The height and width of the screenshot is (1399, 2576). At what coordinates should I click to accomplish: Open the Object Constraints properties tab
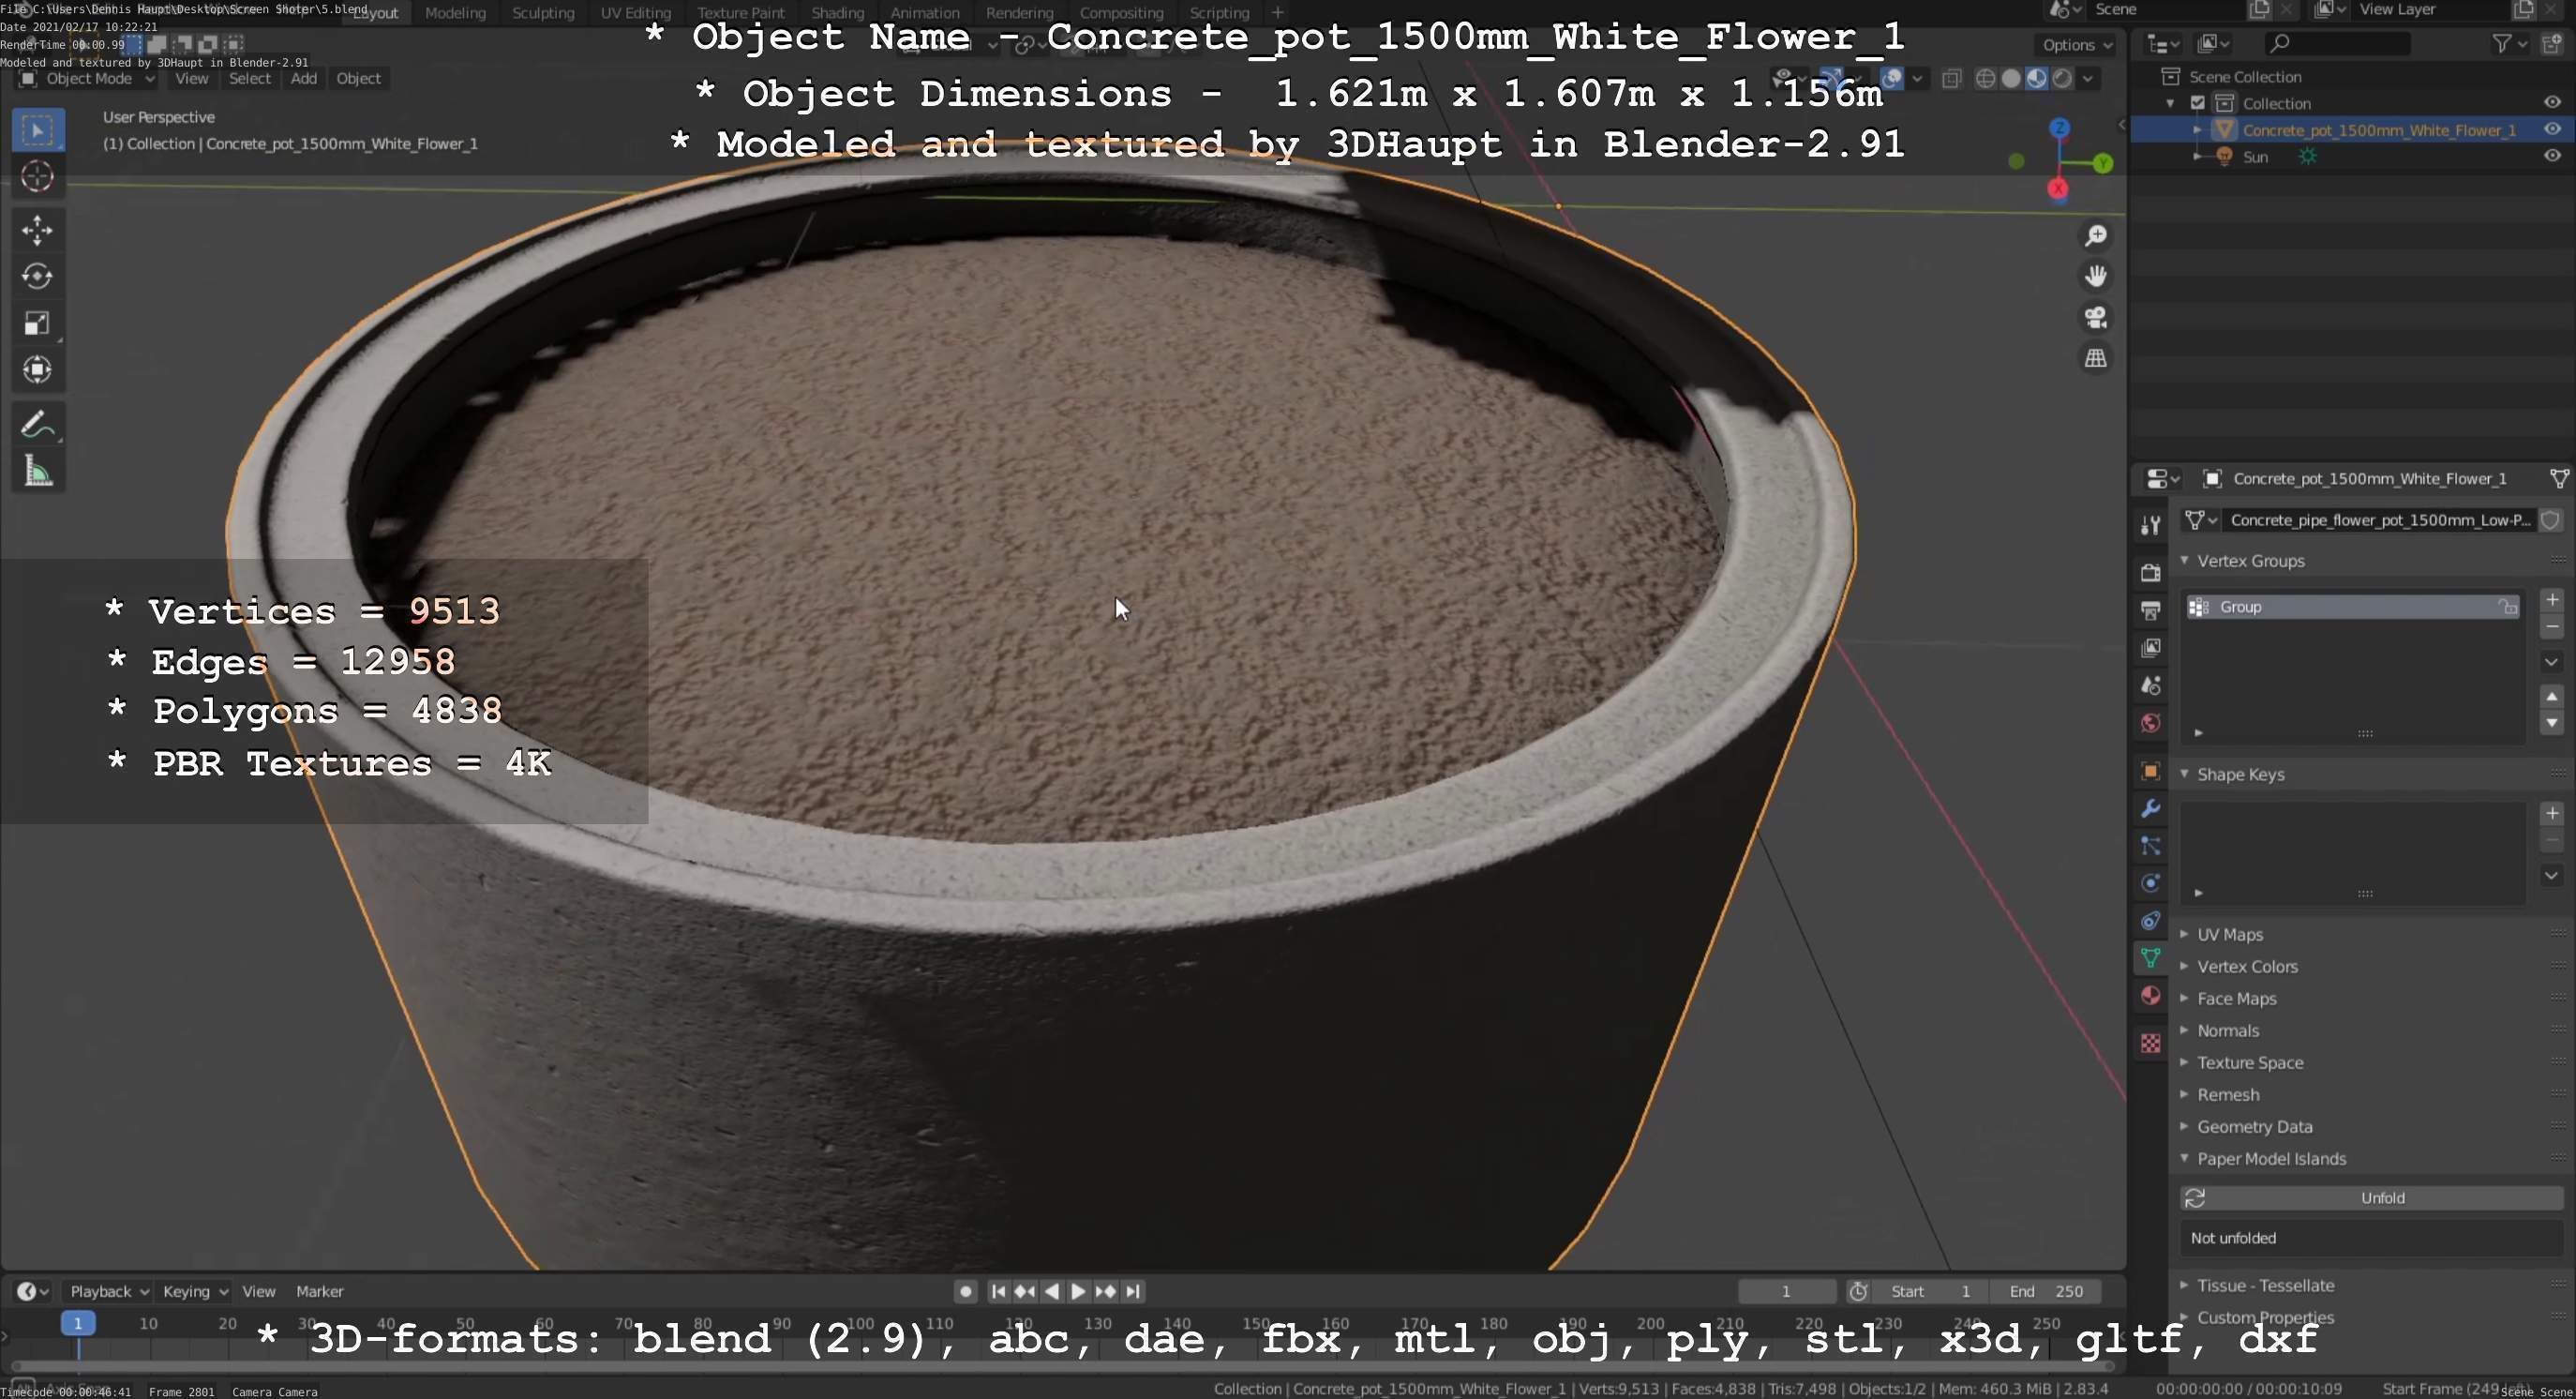pos(2151,921)
